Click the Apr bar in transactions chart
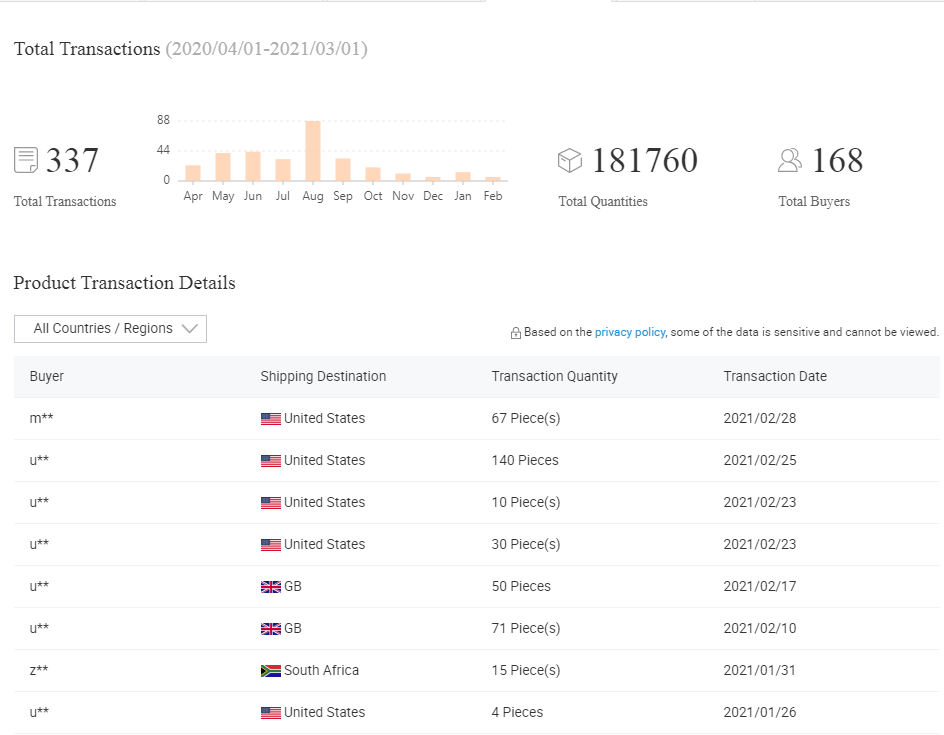Image resolution: width=944 pixels, height=735 pixels. click(193, 173)
